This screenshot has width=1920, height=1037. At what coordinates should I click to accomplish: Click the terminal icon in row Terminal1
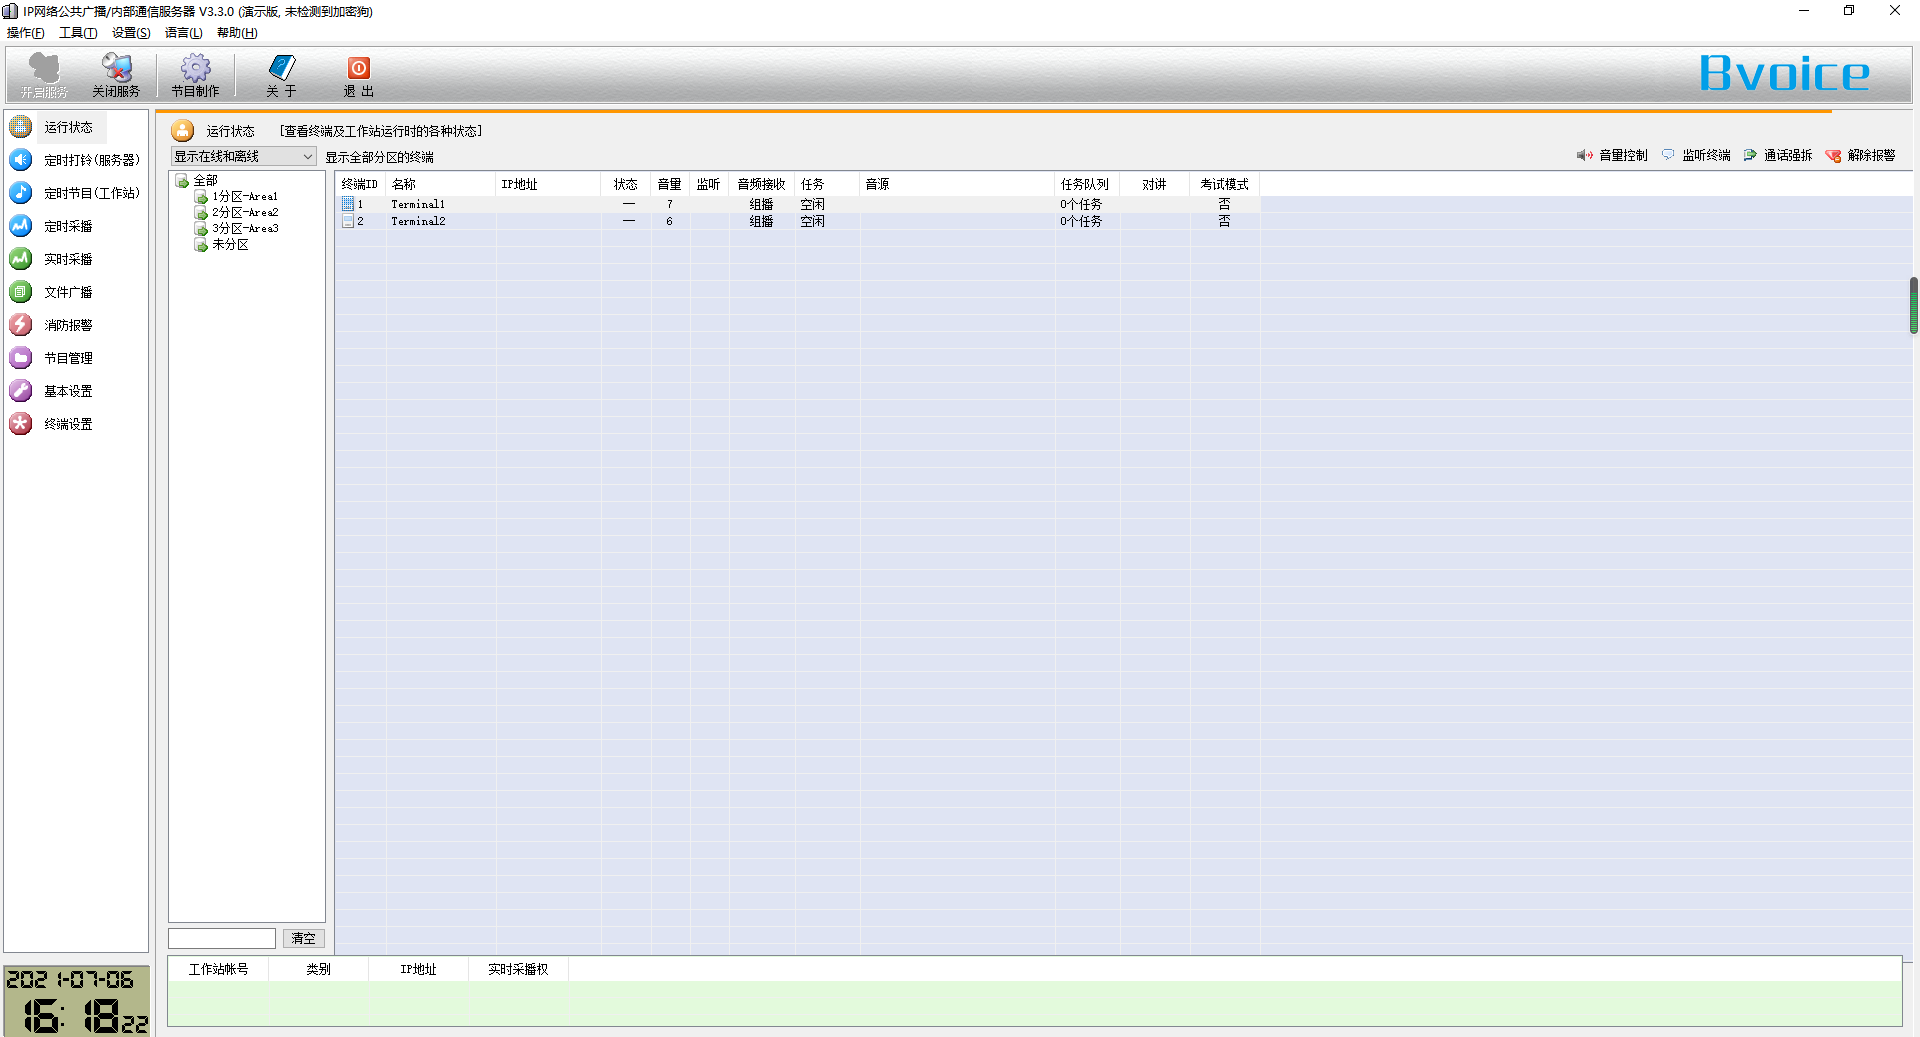click(348, 204)
